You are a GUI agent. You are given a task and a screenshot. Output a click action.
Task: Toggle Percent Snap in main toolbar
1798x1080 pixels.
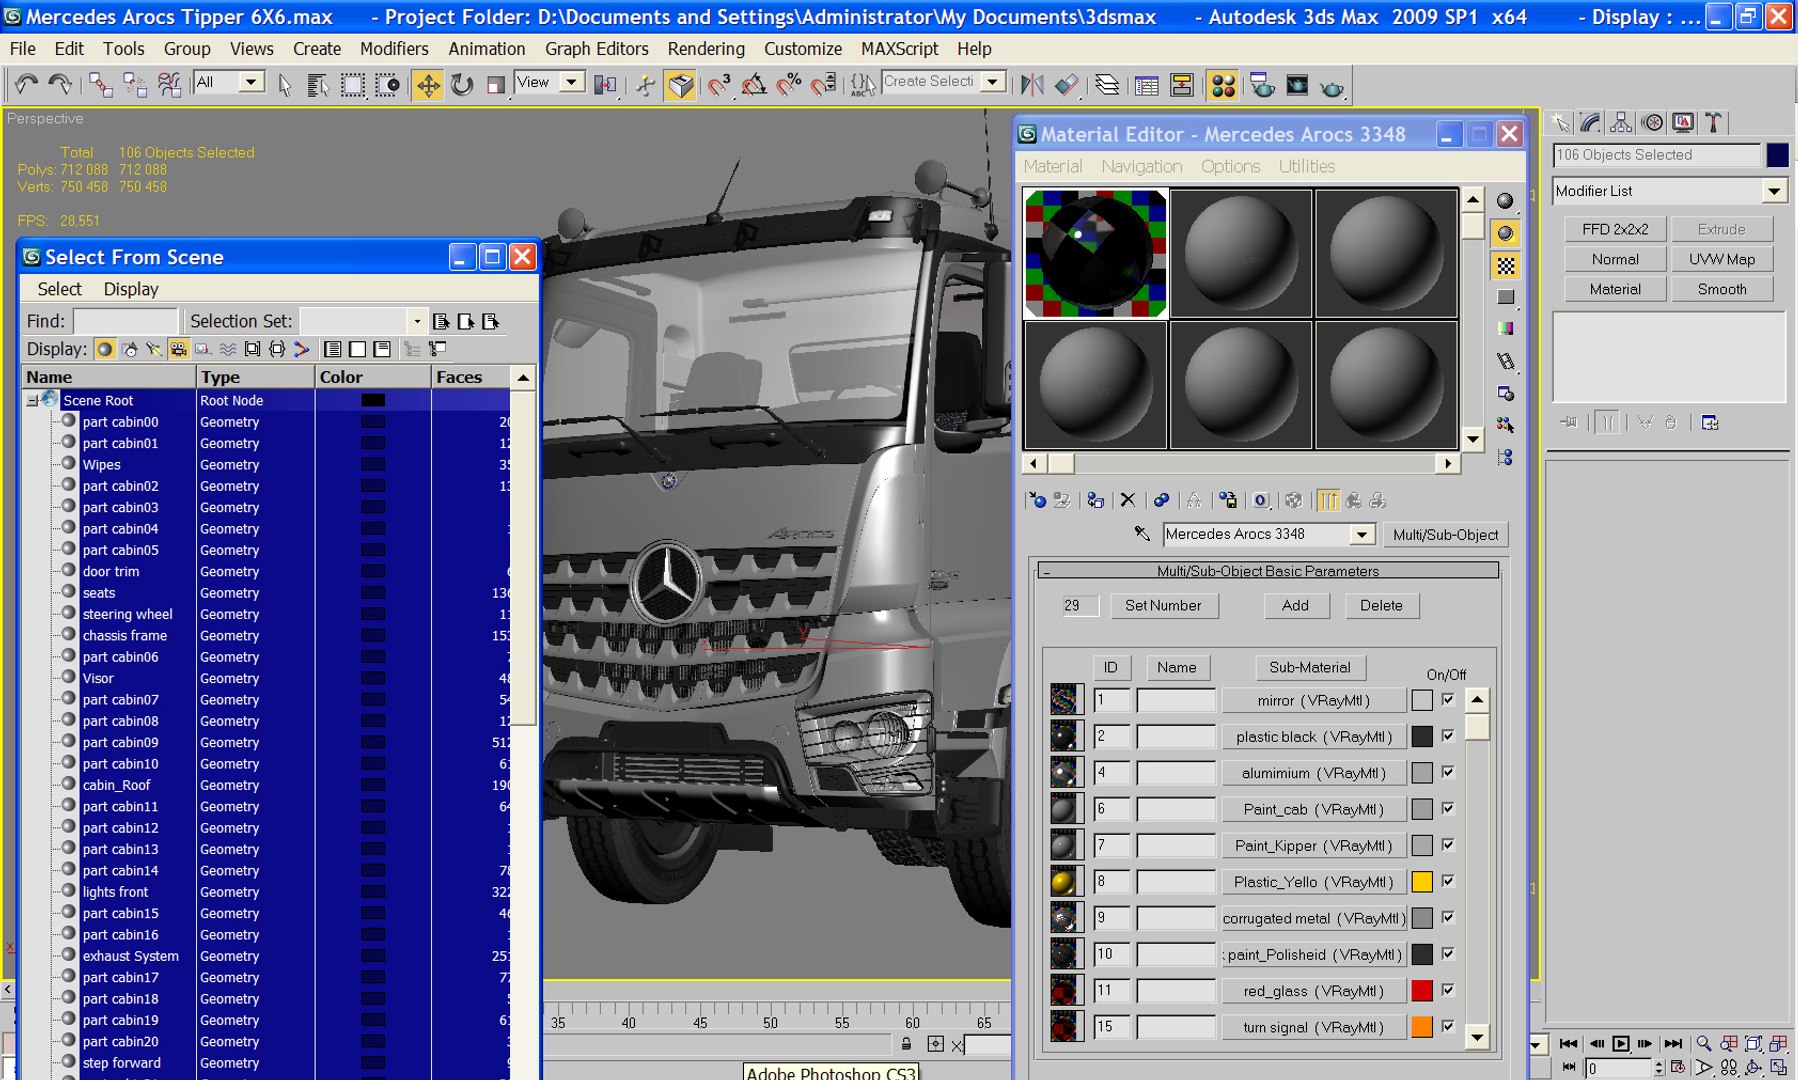coord(789,85)
